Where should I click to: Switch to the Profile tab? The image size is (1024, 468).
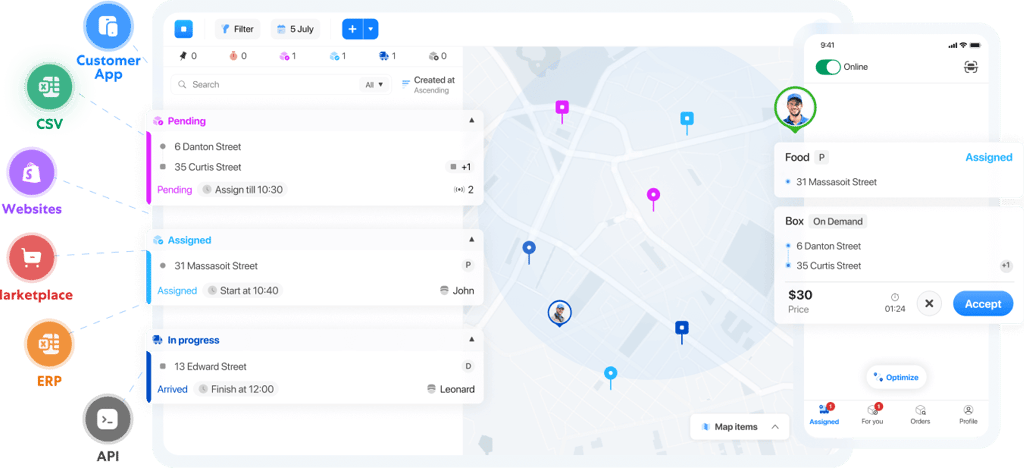968,414
